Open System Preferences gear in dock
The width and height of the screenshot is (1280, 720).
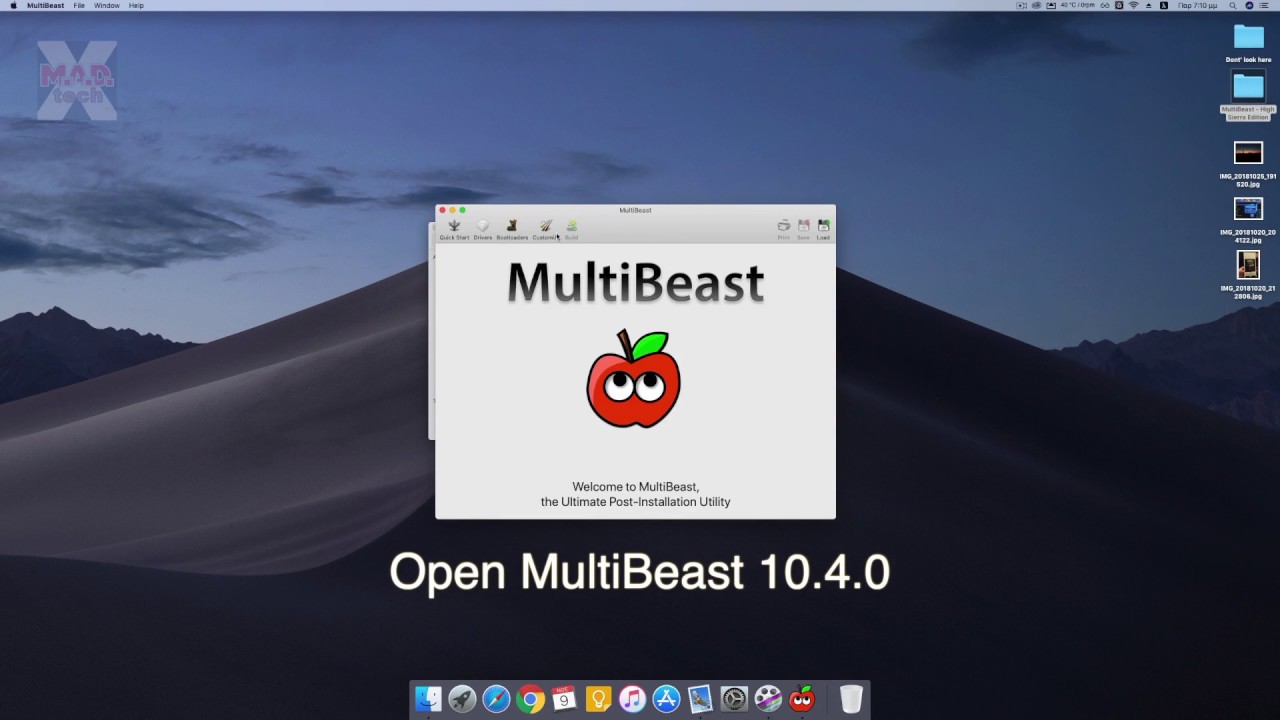click(x=734, y=698)
